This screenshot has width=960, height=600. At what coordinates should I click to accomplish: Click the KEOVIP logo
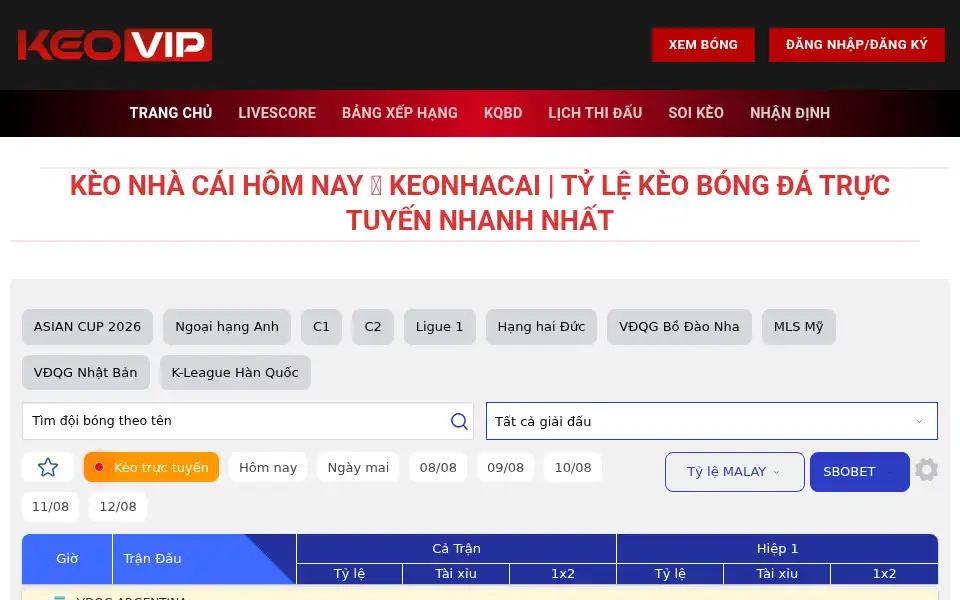(x=115, y=45)
